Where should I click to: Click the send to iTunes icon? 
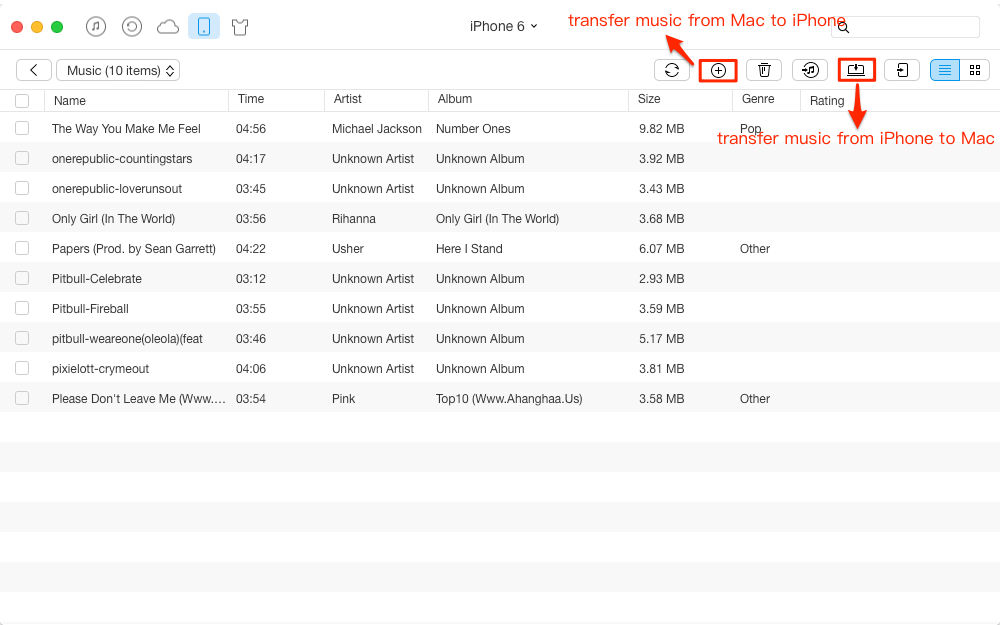click(810, 70)
